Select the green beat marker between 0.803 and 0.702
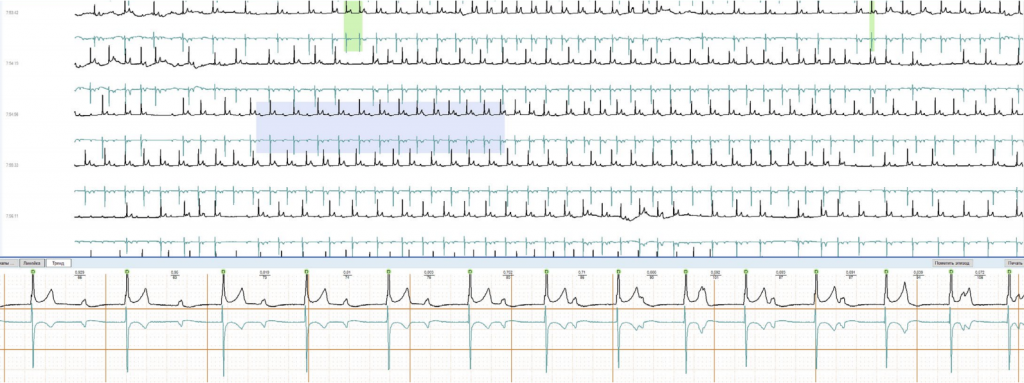 pos(469,271)
